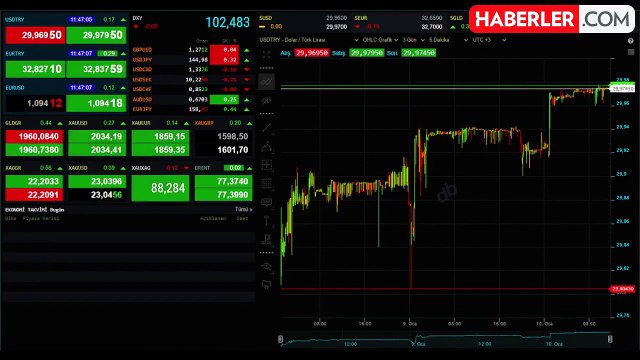
Task: Select the USDCAD row
Action: [191, 69]
